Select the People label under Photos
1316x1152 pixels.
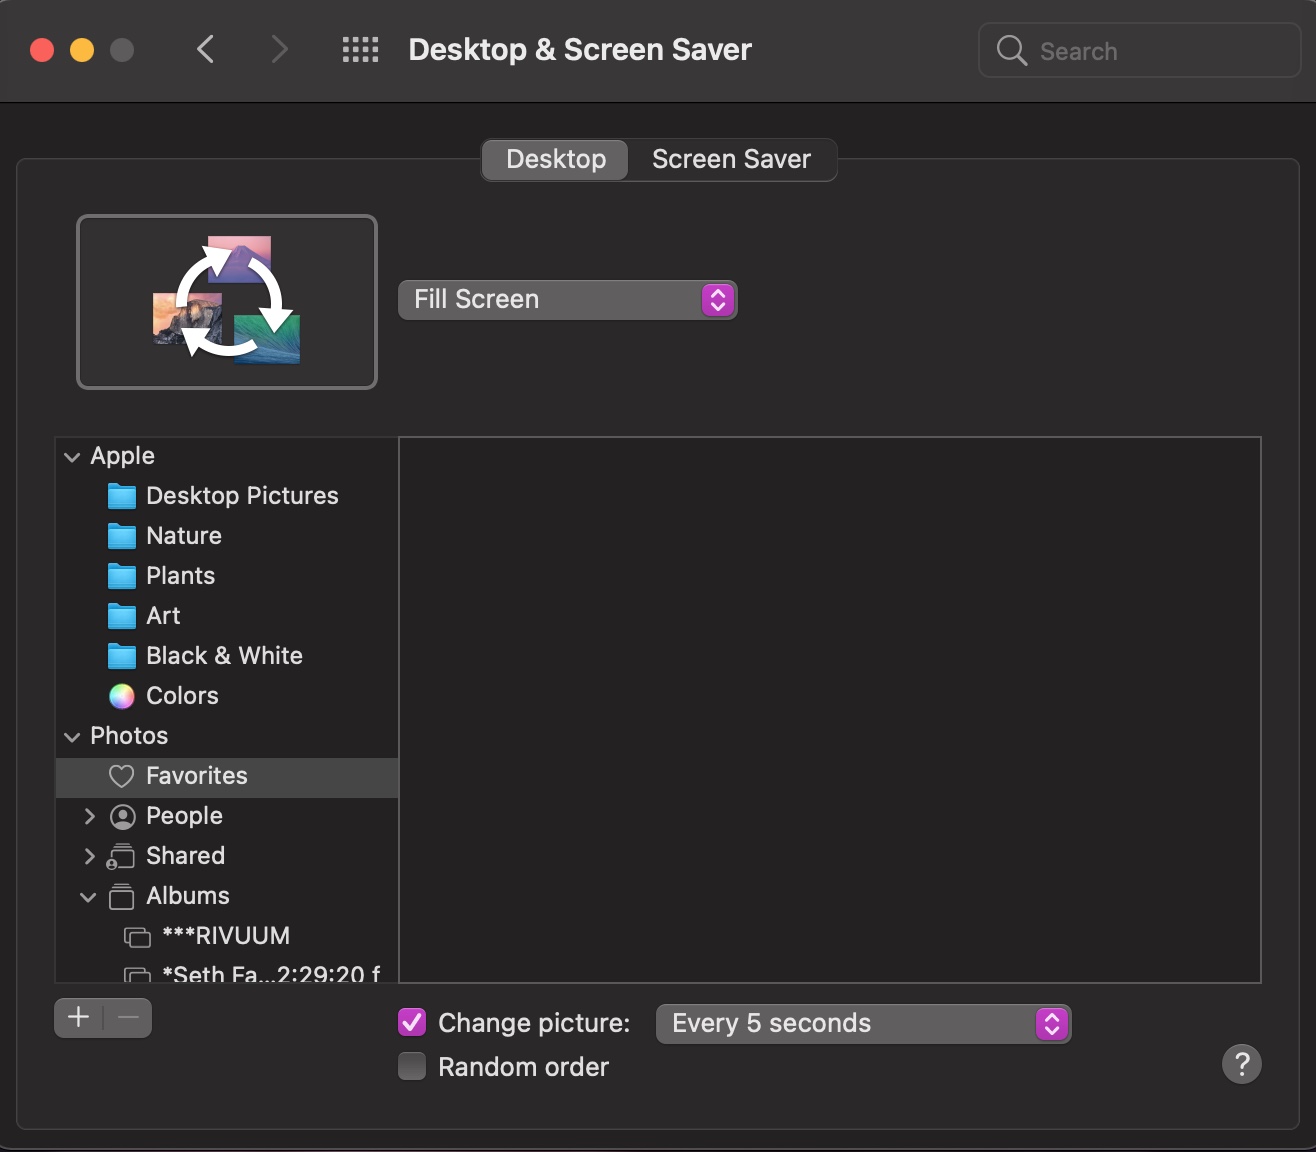(x=184, y=816)
